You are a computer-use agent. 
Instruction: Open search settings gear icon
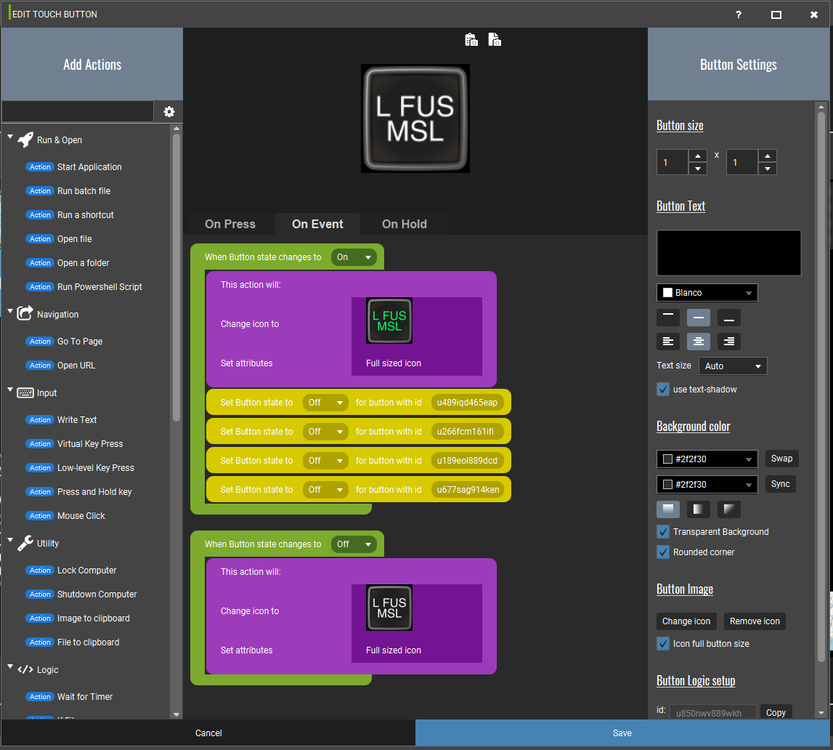[x=169, y=112]
